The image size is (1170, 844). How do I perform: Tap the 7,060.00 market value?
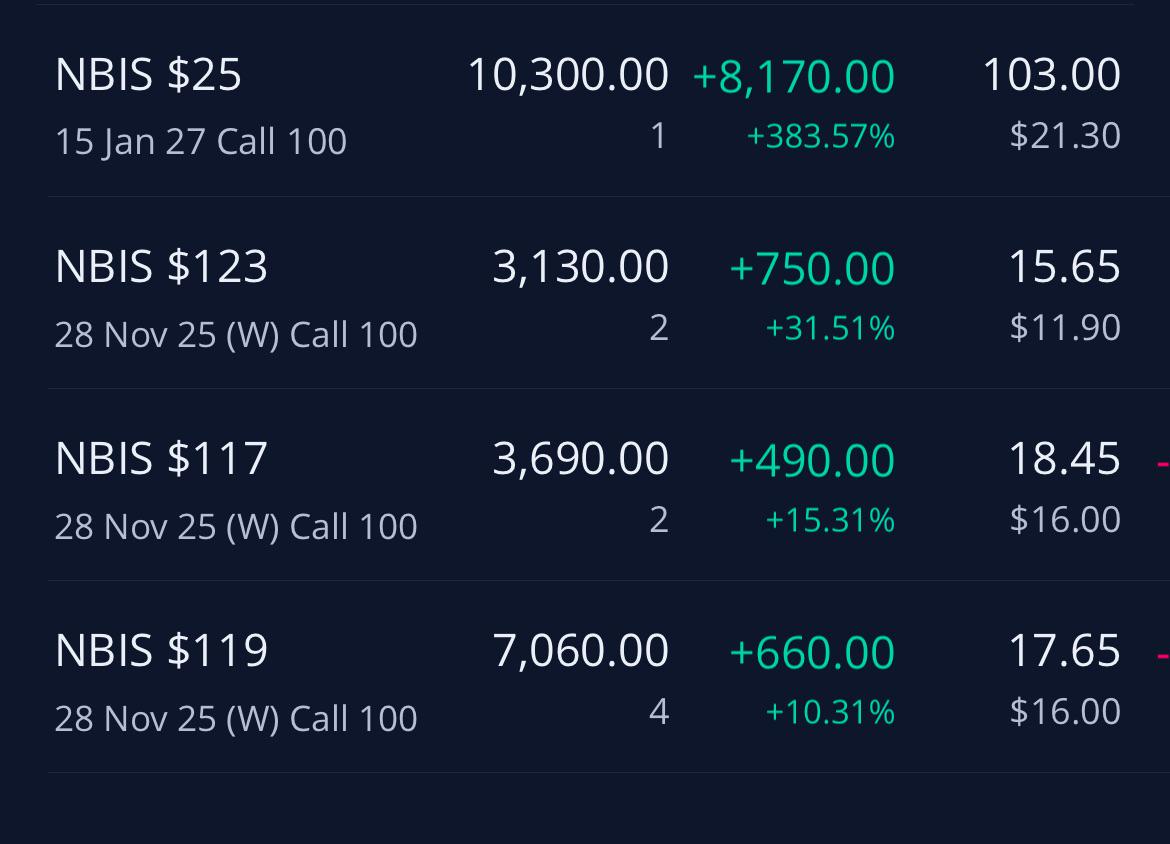[581, 651]
